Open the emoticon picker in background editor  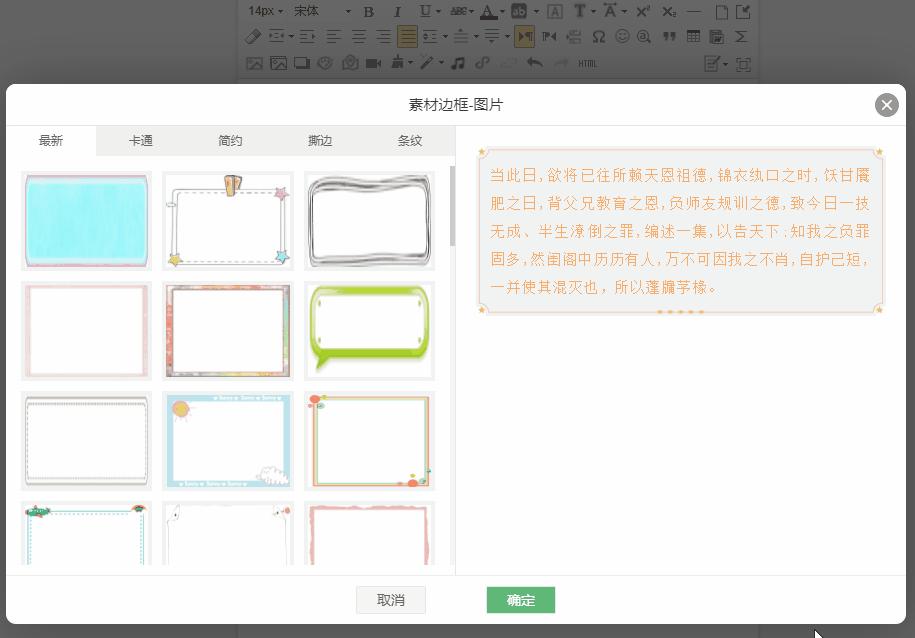click(x=623, y=37)
